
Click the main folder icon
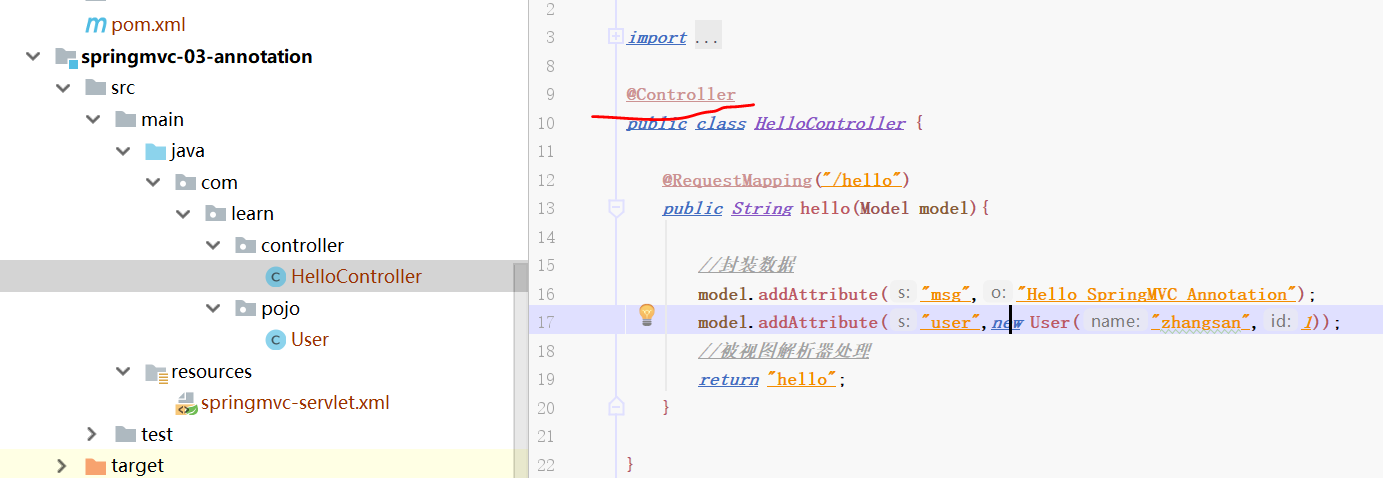tap(125, 120)
